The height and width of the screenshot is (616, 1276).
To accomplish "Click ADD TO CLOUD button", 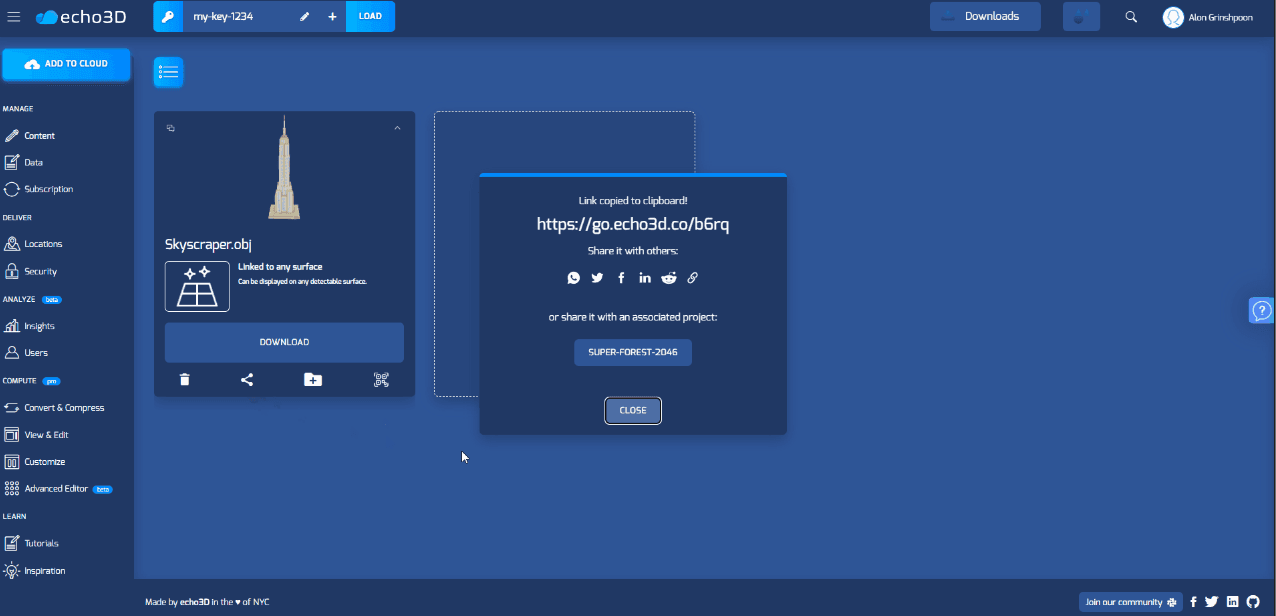I will coord(66,64).
